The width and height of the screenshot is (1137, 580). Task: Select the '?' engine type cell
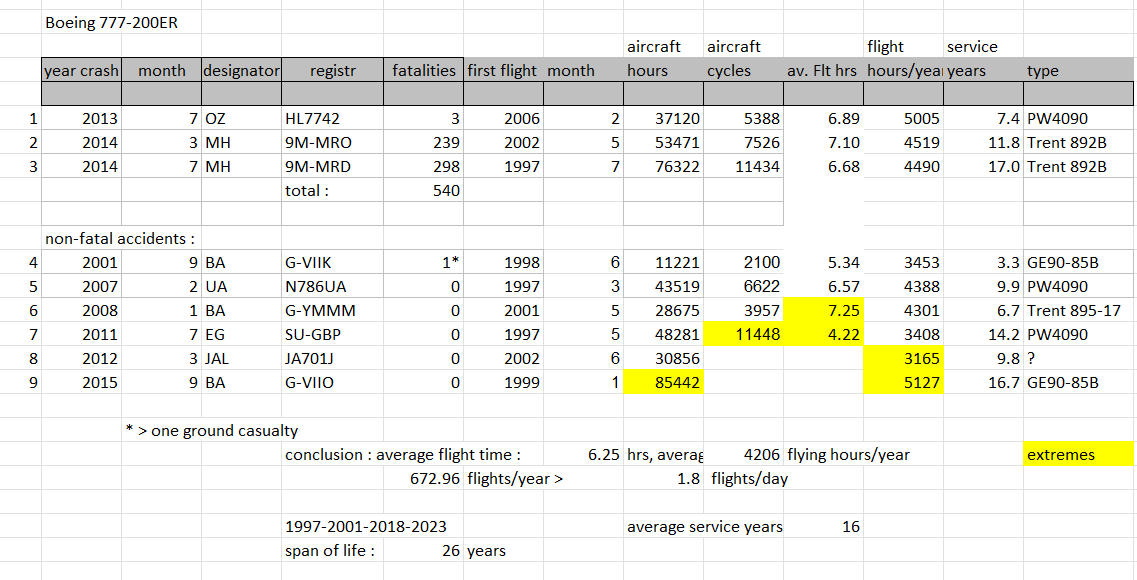click(1080, 357)
